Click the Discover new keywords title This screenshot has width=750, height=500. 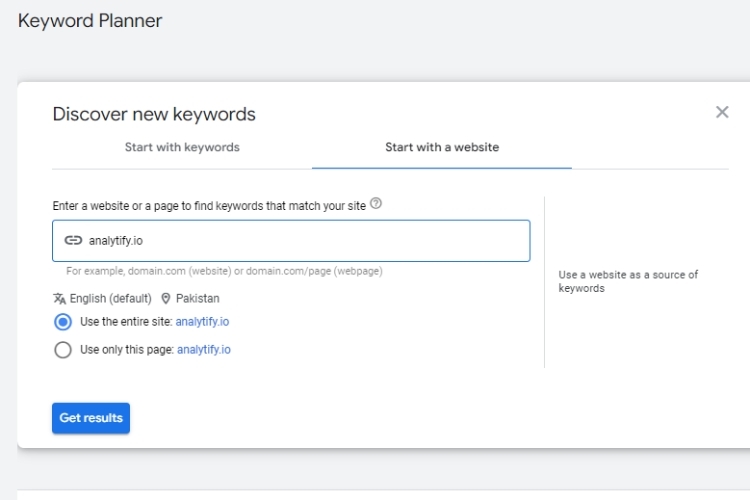pyautogui.click(x=154, y=114)
